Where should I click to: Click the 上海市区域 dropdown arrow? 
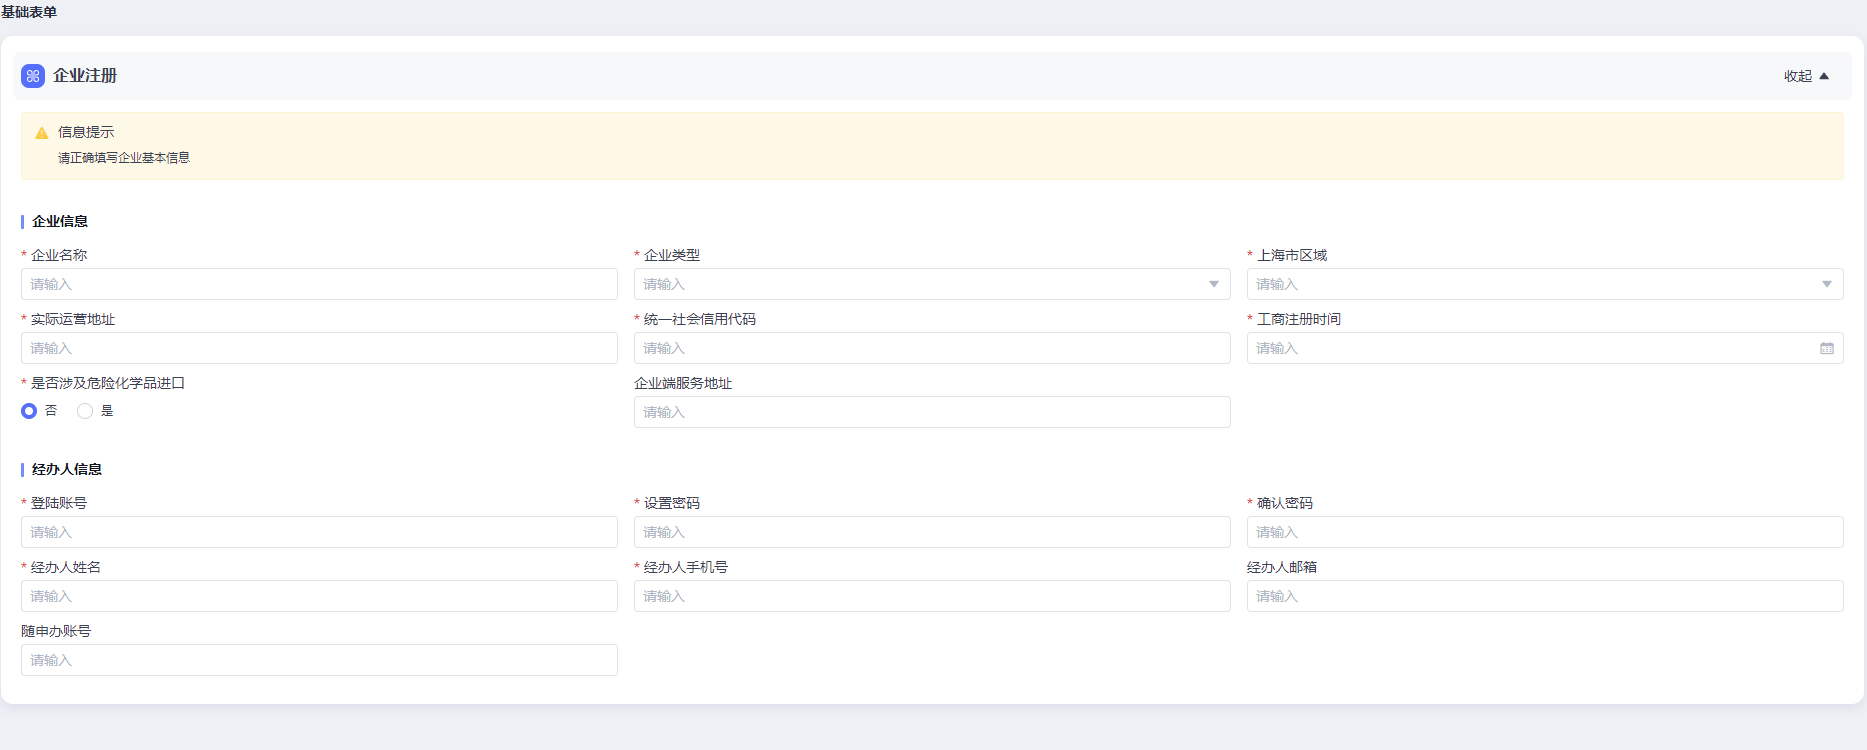[x=1827, y=284]
